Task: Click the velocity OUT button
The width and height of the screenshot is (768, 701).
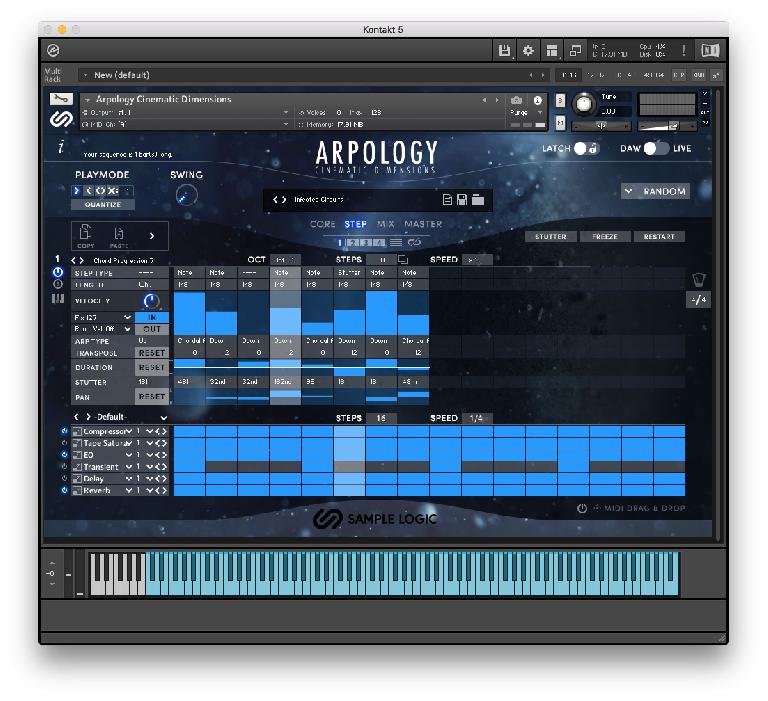Action: [152, 329]
